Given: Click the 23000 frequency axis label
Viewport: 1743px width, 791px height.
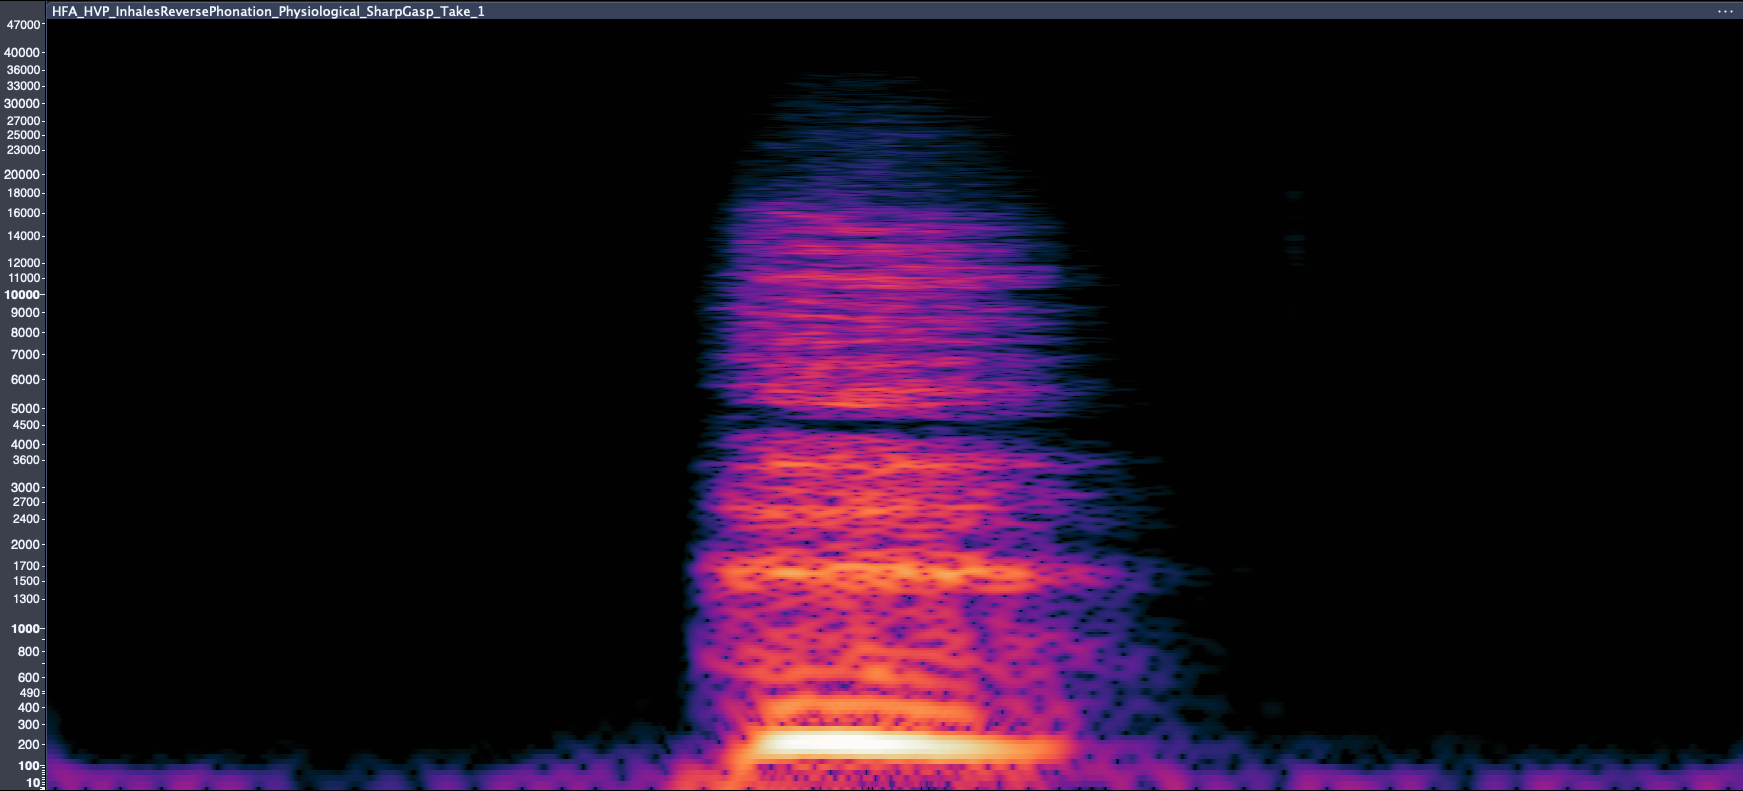Looking at the screenshot, I should click(x=23, y=150).
